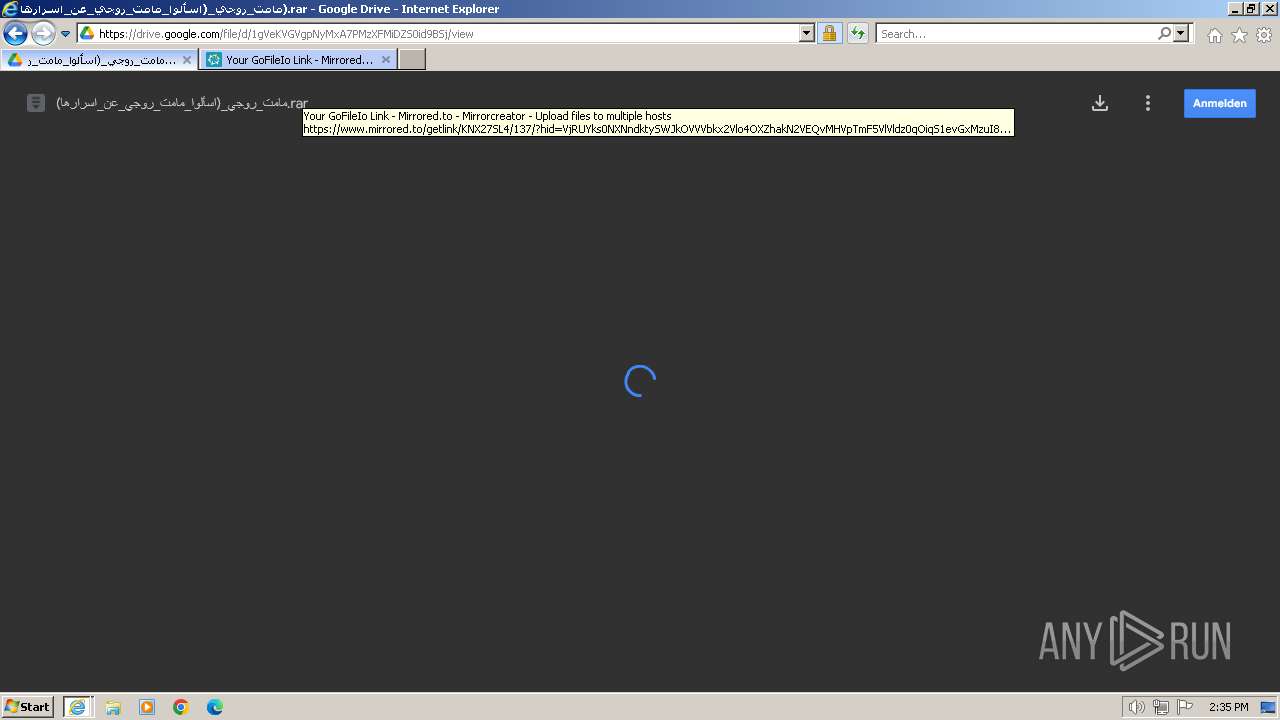This screenshot has height=720, width=1280.
Task: Close the Google Drive rar tab
Action: coord(186,60)
